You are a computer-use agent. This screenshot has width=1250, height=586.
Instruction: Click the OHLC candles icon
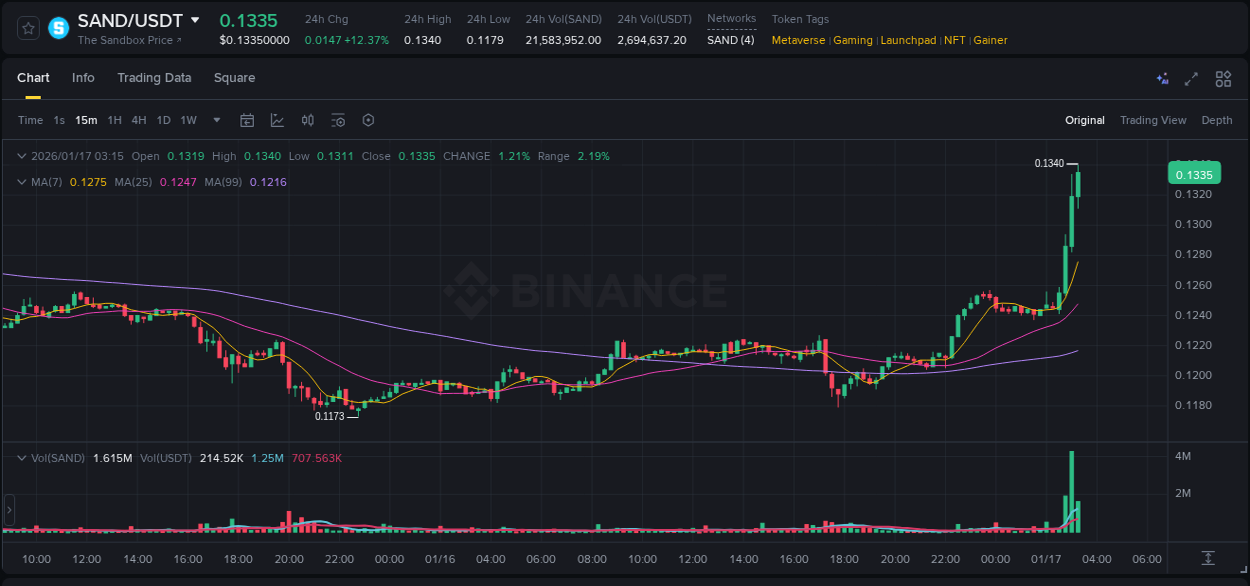(307, 120)
